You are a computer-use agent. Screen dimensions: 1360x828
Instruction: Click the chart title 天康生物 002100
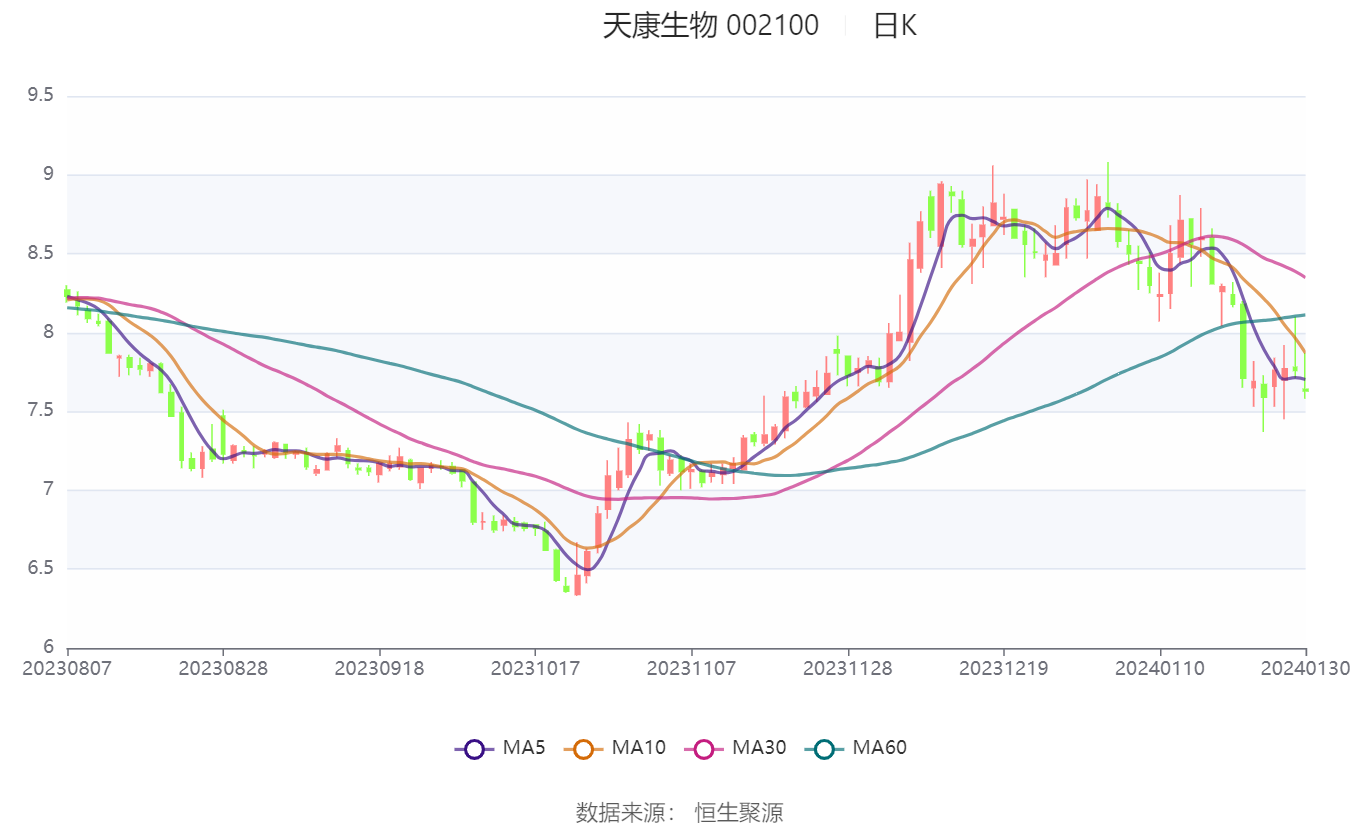pyautogui.click(x=710, y=25)
